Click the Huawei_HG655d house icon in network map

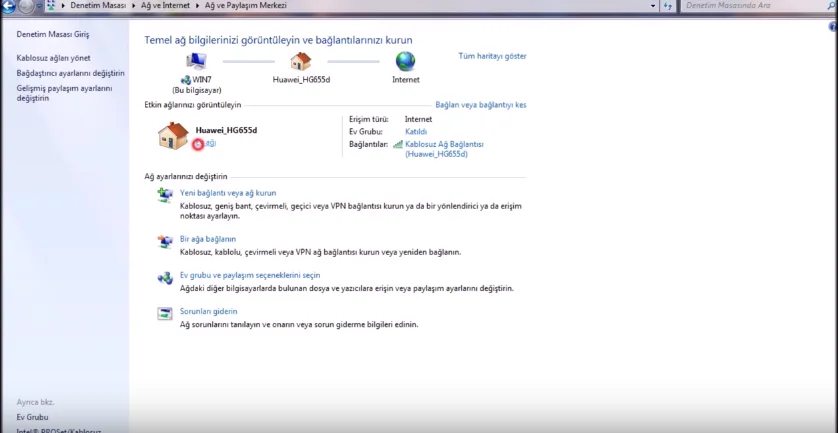point(301,61)
